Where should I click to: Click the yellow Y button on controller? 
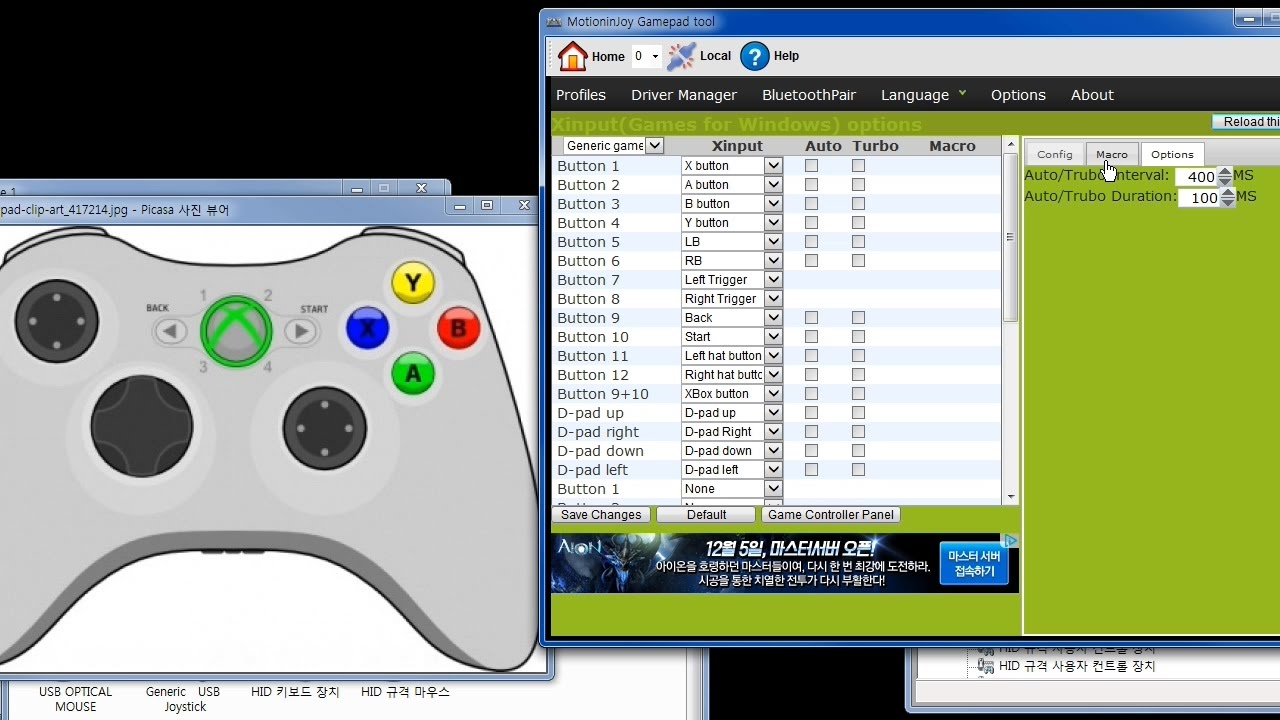click(x=413, y=283)
